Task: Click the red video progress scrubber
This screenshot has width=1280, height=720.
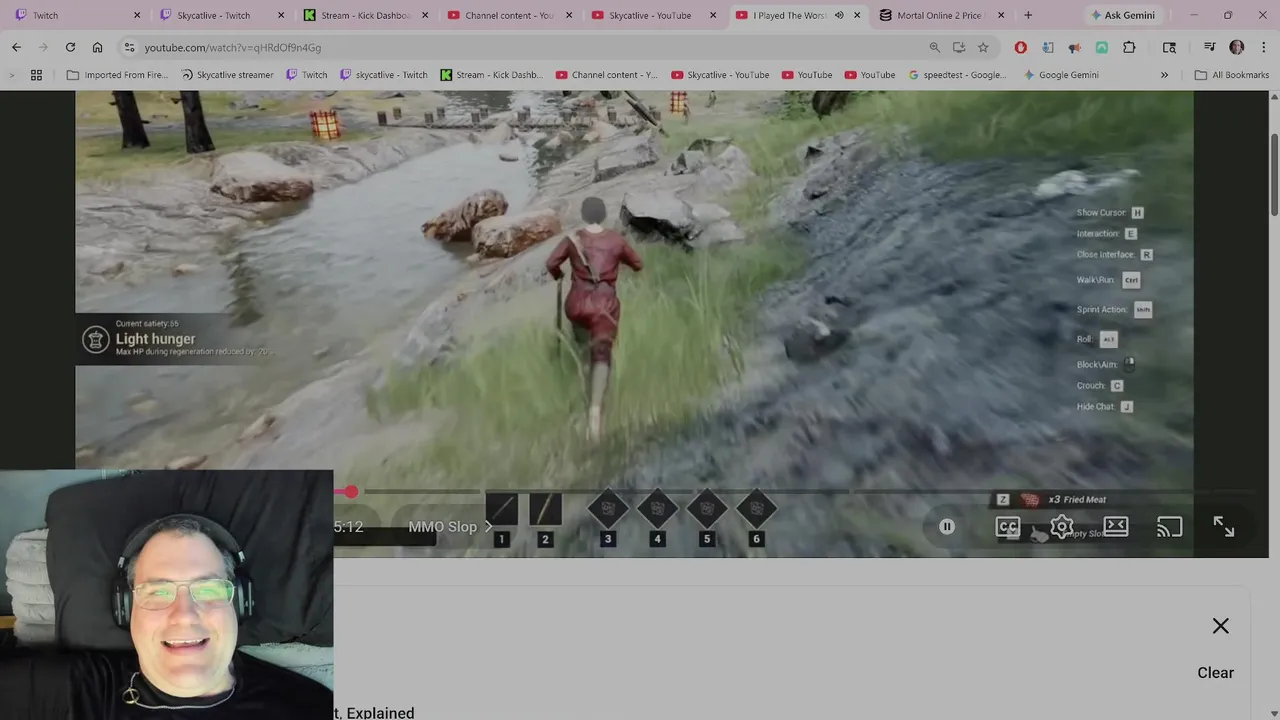Action: [x=351, y=492]
